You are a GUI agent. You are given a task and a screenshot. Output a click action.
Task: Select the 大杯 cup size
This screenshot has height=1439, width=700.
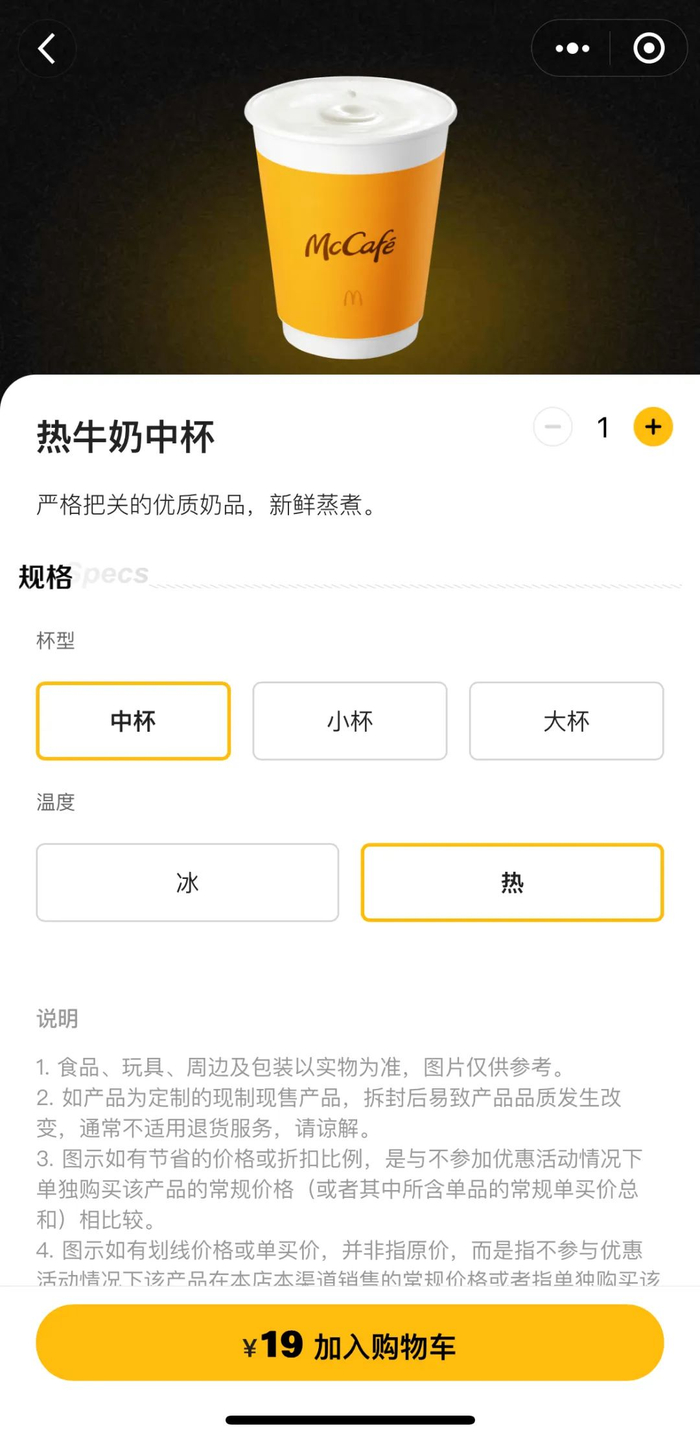click(x=566, y=721)
